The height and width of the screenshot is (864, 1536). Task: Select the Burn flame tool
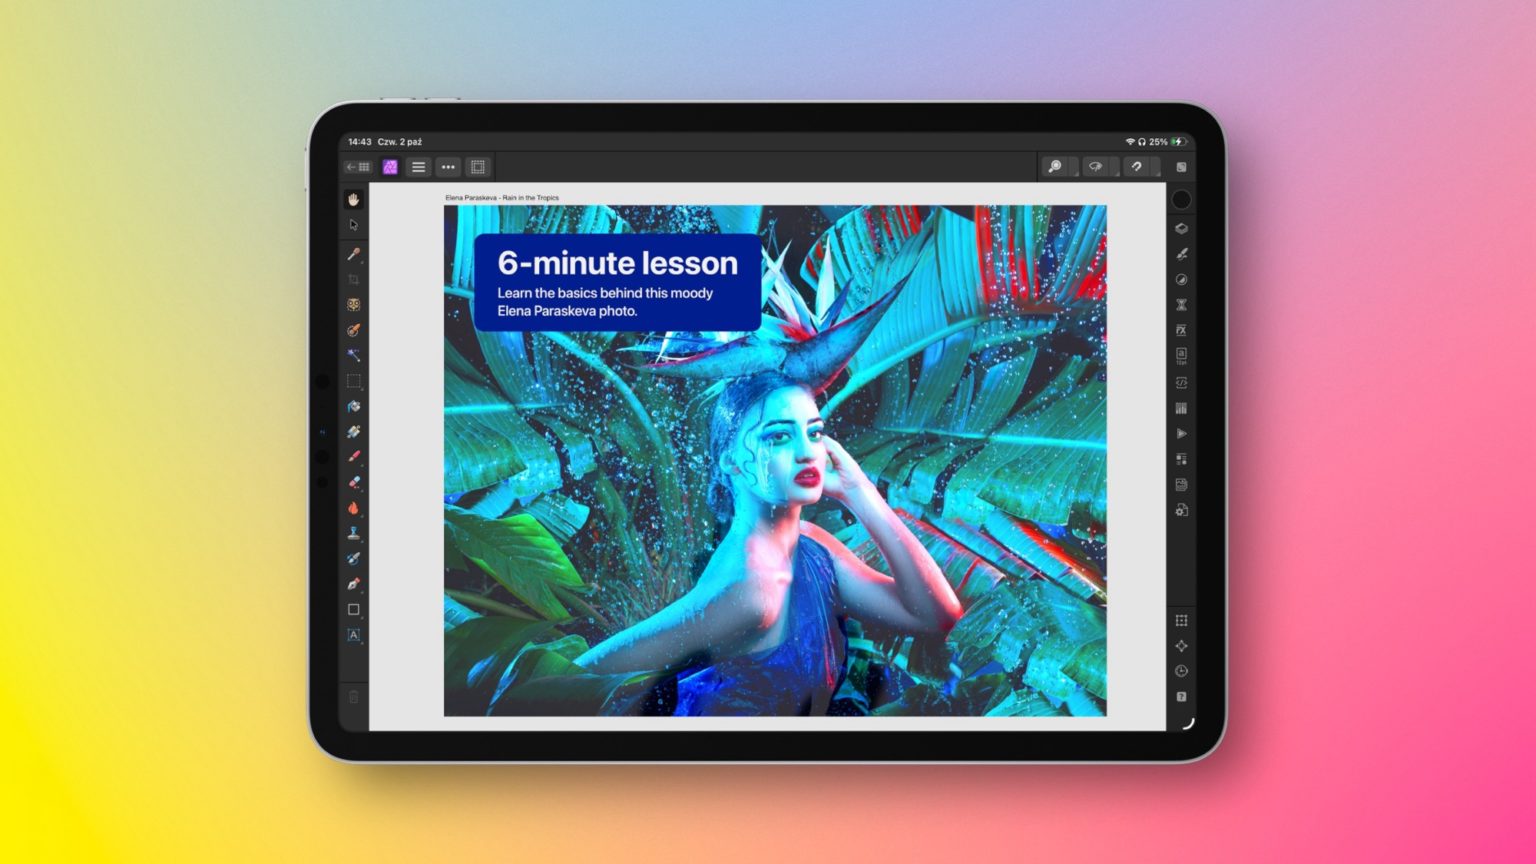click(x=353, y=508)
